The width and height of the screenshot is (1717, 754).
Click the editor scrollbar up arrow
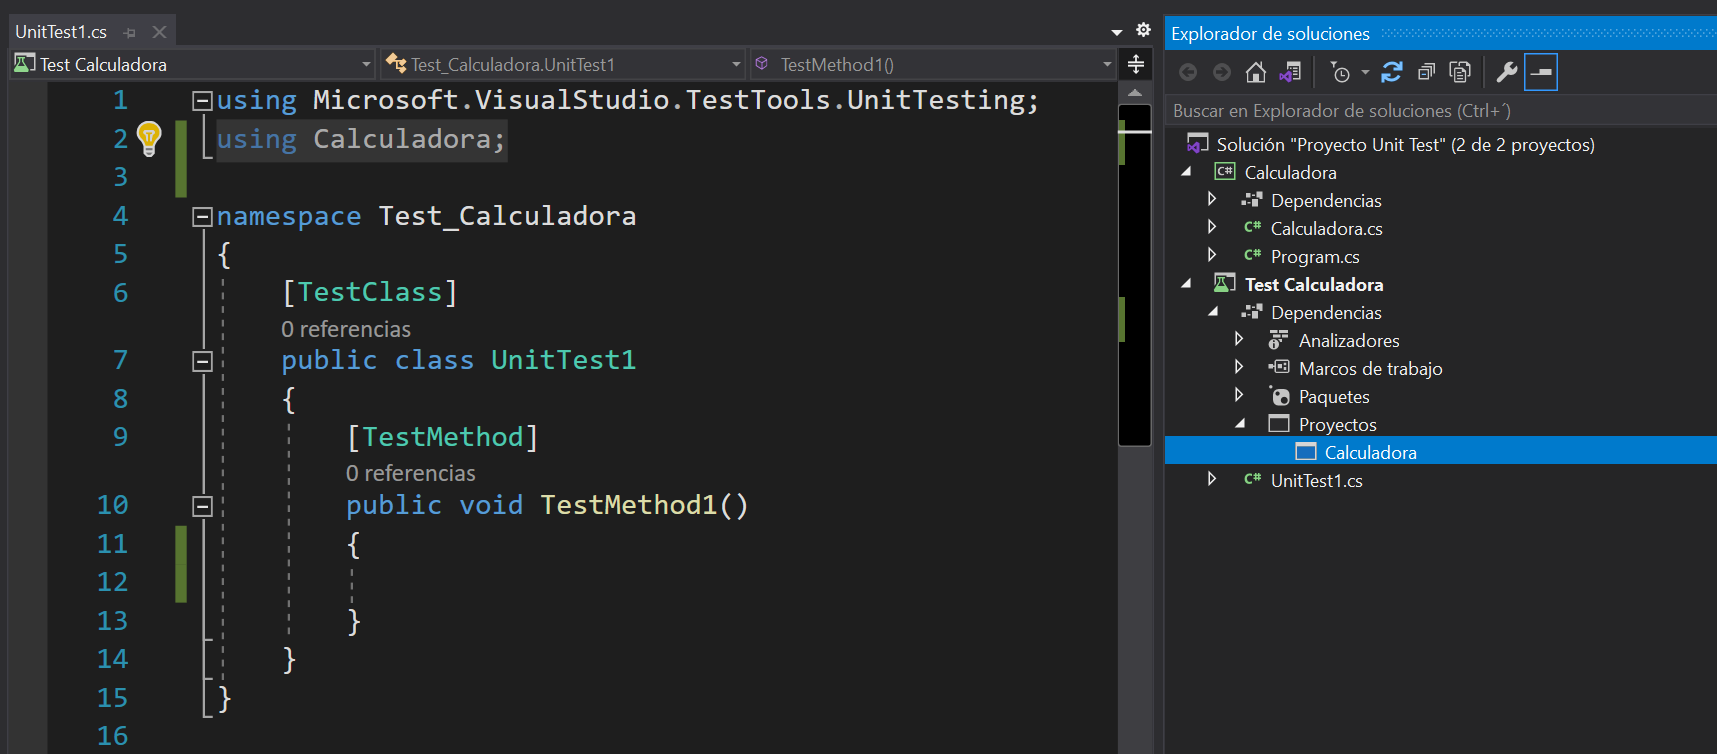(1135, 92)
